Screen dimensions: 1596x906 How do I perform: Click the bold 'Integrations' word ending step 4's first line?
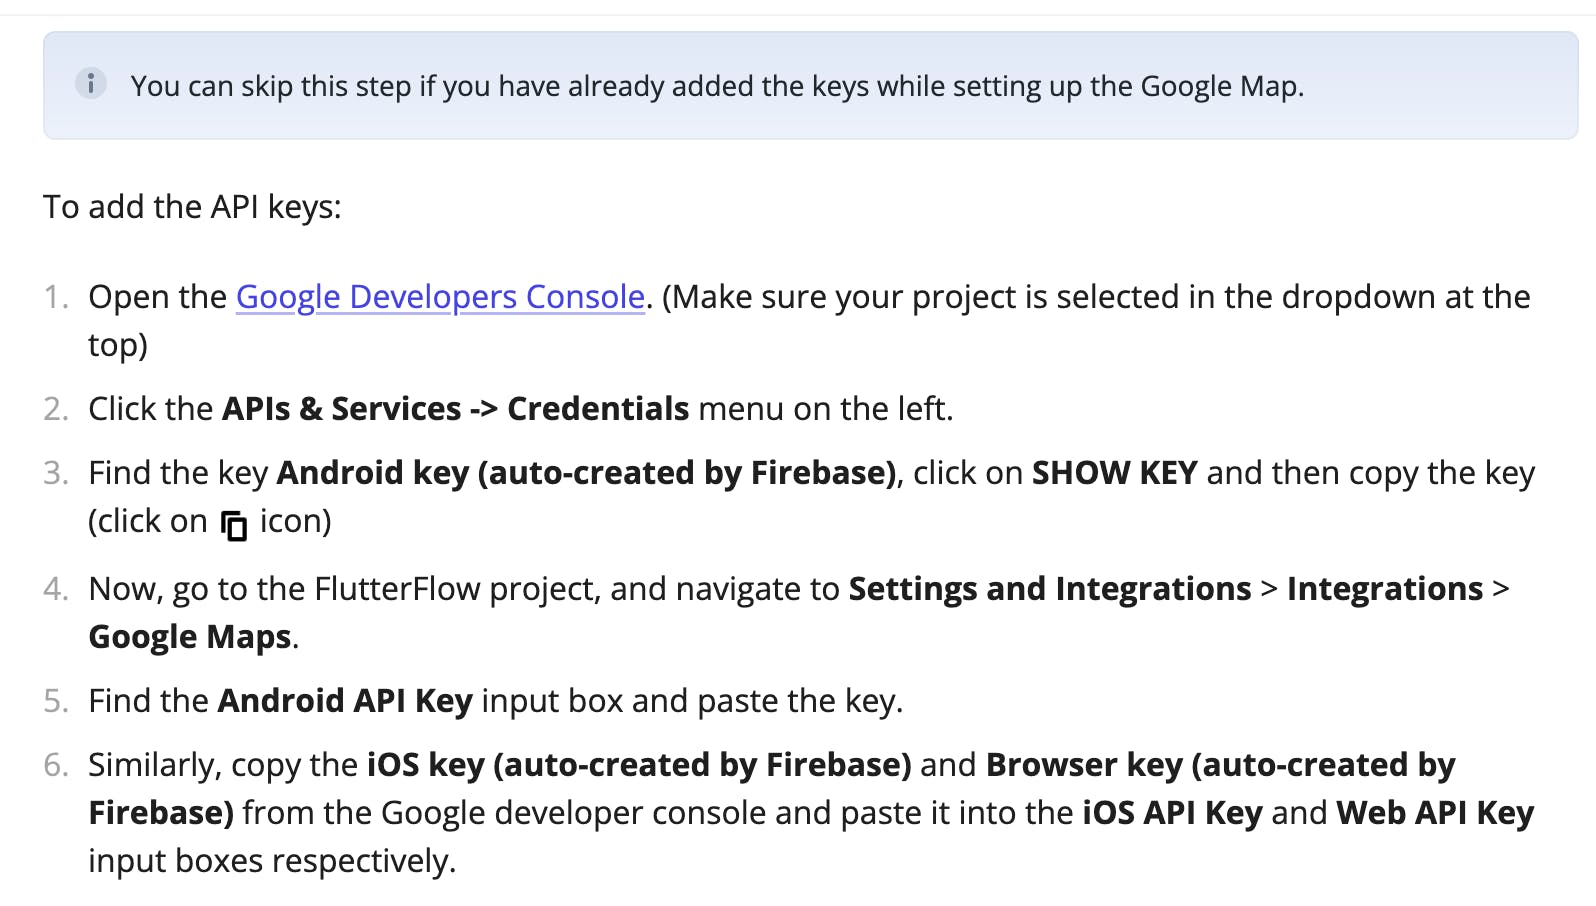coord(1384,589)
